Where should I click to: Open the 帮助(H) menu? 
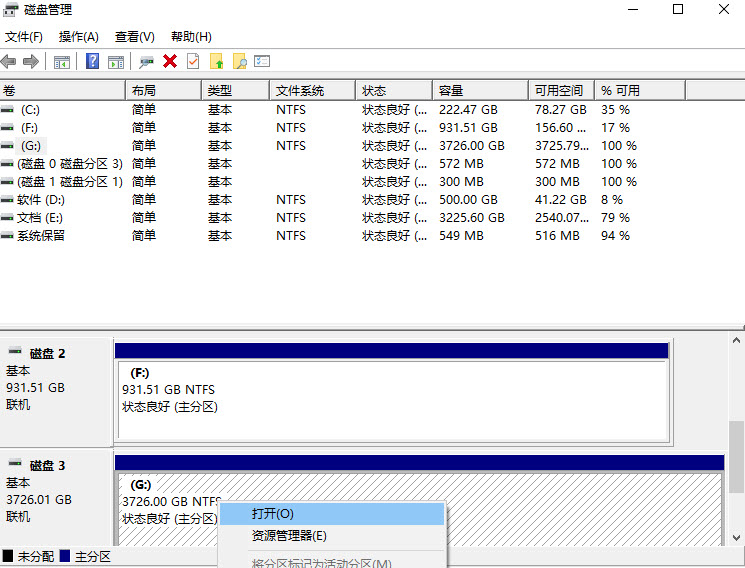tap(191, 37)
